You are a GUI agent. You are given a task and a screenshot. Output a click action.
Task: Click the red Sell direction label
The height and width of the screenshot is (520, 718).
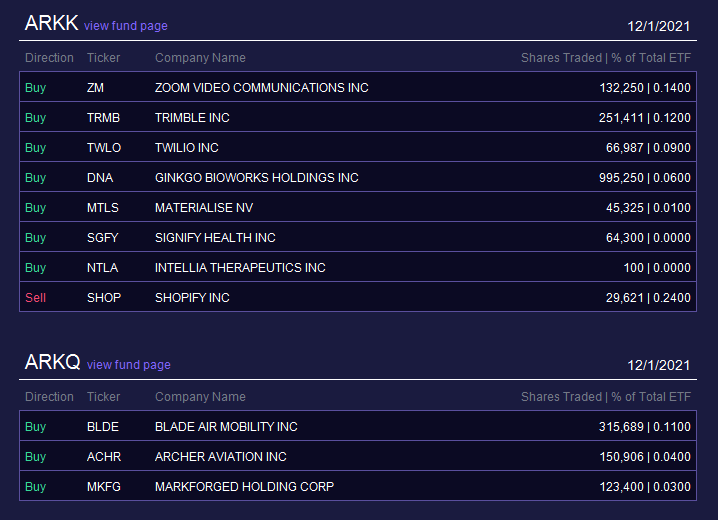click(x=36, y=298)
